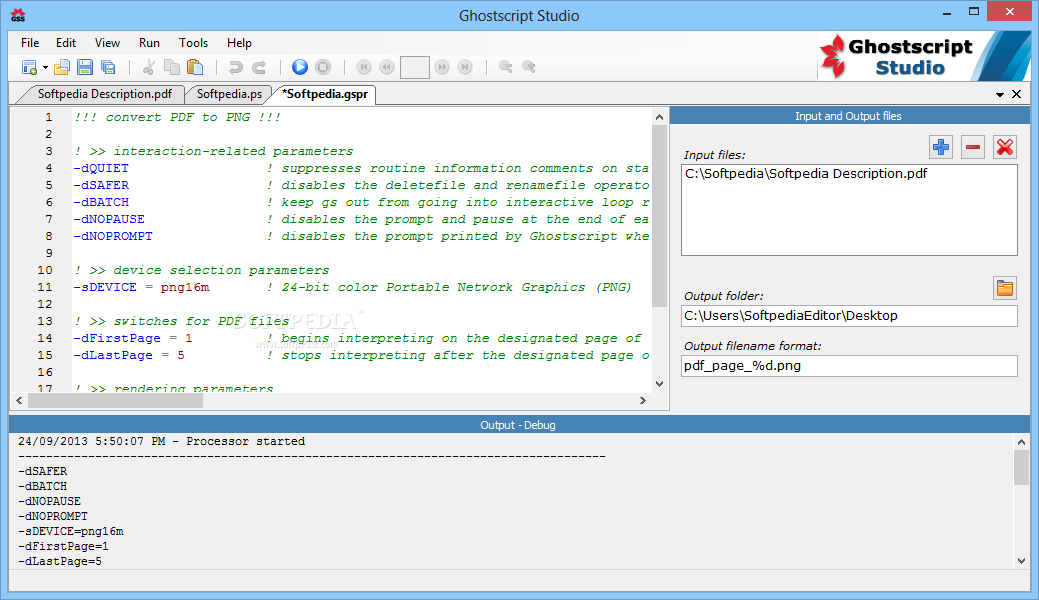Click the editor vertical scrollbar up arrow
This screenshot has width=1039, height=600.
coord(659,117)
